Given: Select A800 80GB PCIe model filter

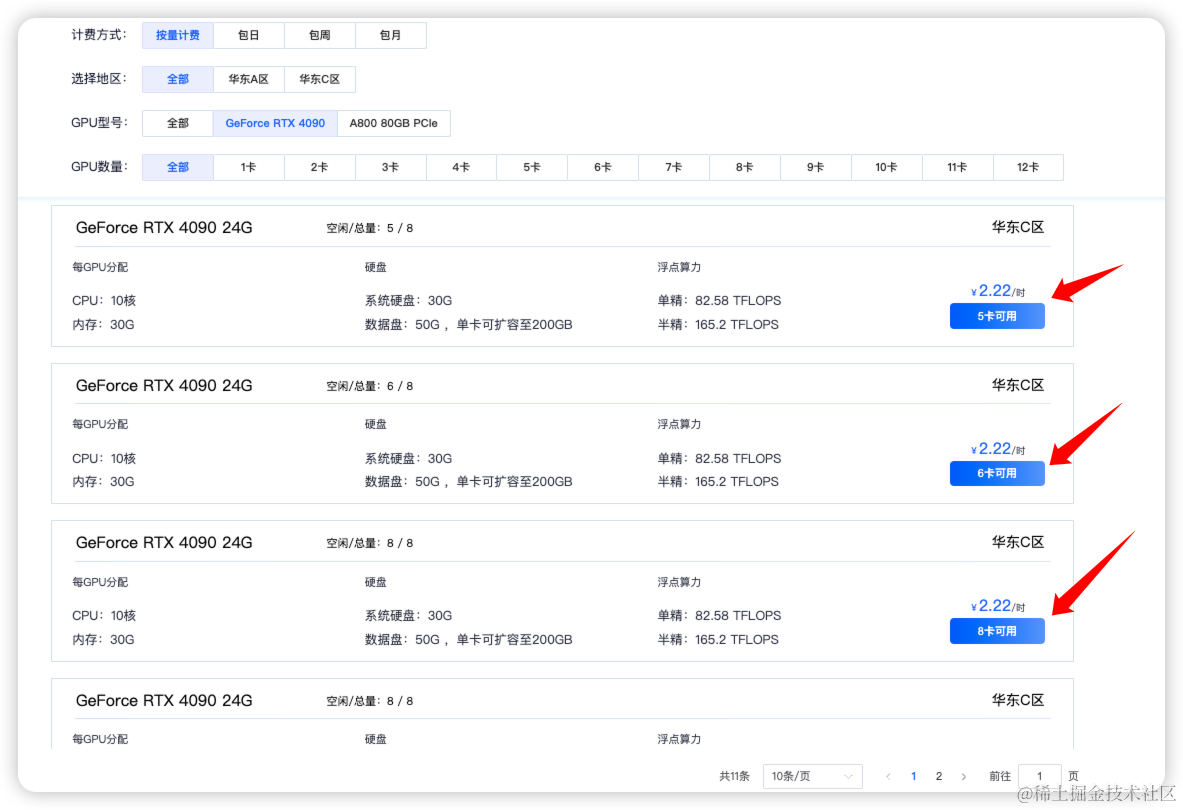Looking at the screenshot, I should [394, 123].
